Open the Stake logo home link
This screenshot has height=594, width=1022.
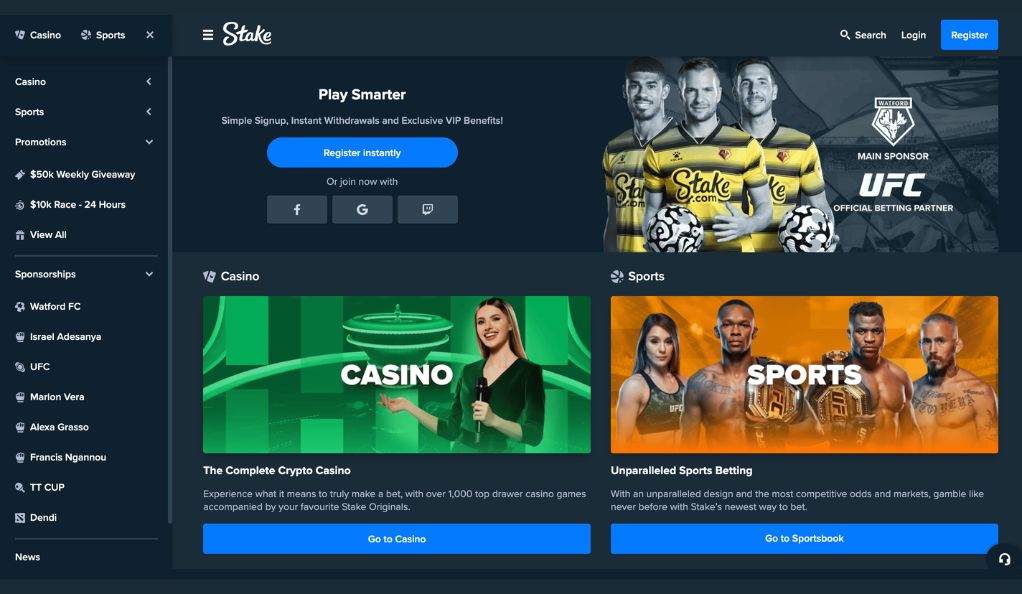coord(247,34)
